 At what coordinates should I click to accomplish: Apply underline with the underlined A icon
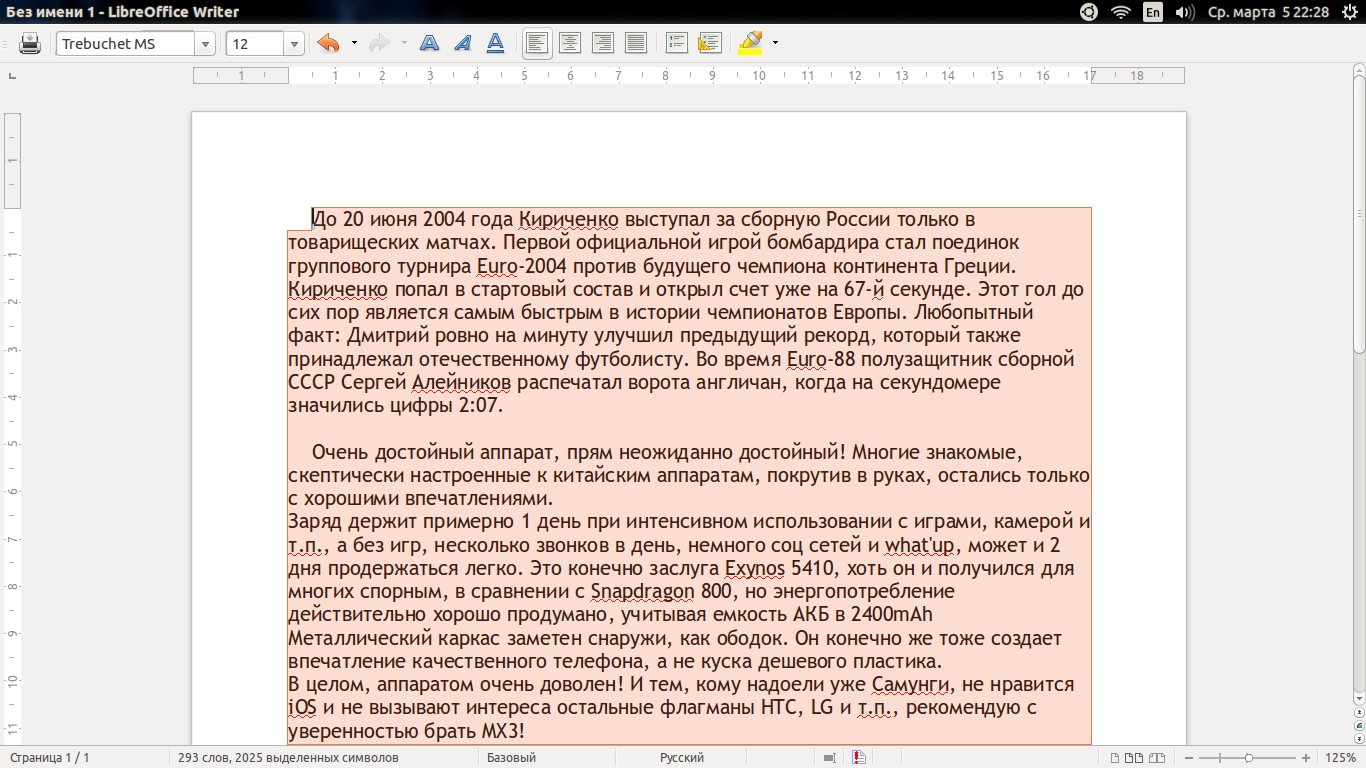point(495,43)
